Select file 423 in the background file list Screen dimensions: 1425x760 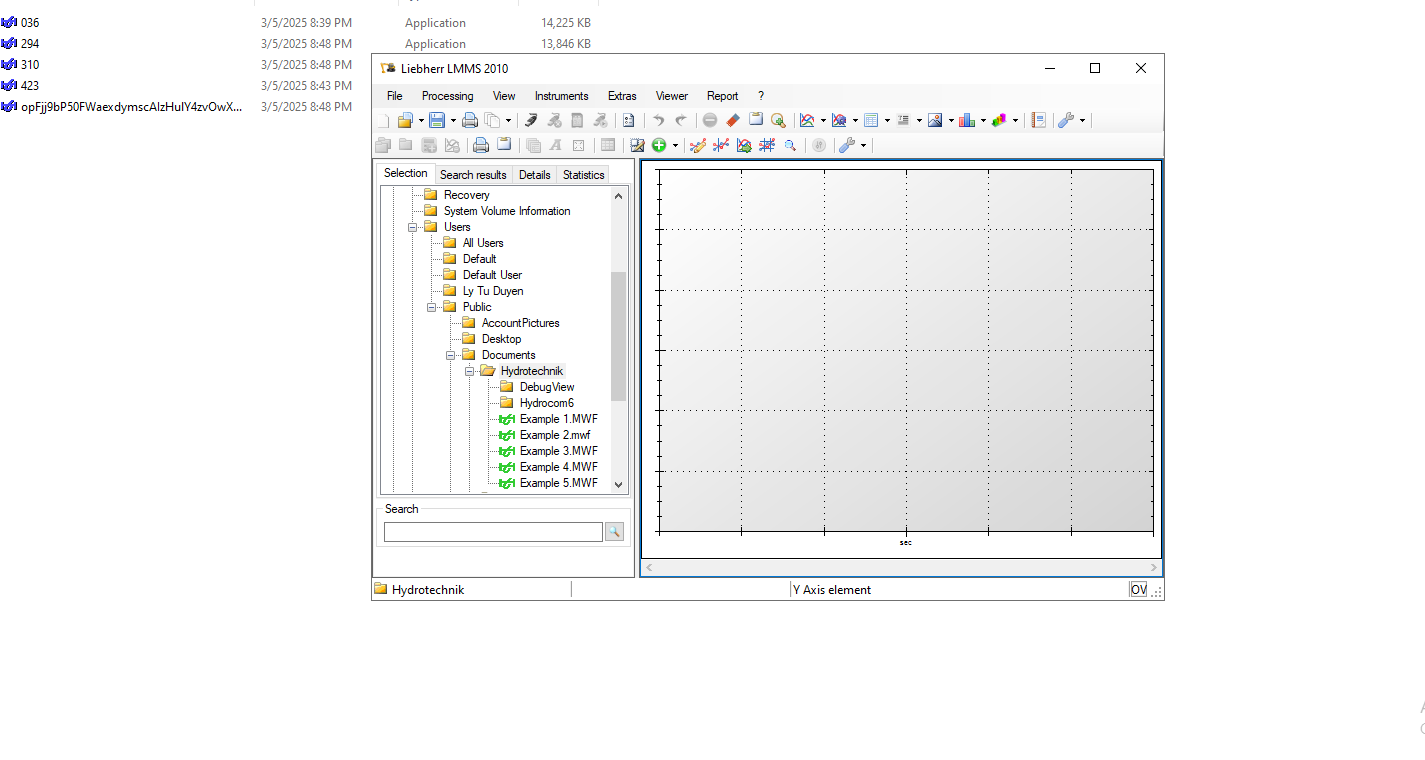pyautogui.click(x=30, y=85)
